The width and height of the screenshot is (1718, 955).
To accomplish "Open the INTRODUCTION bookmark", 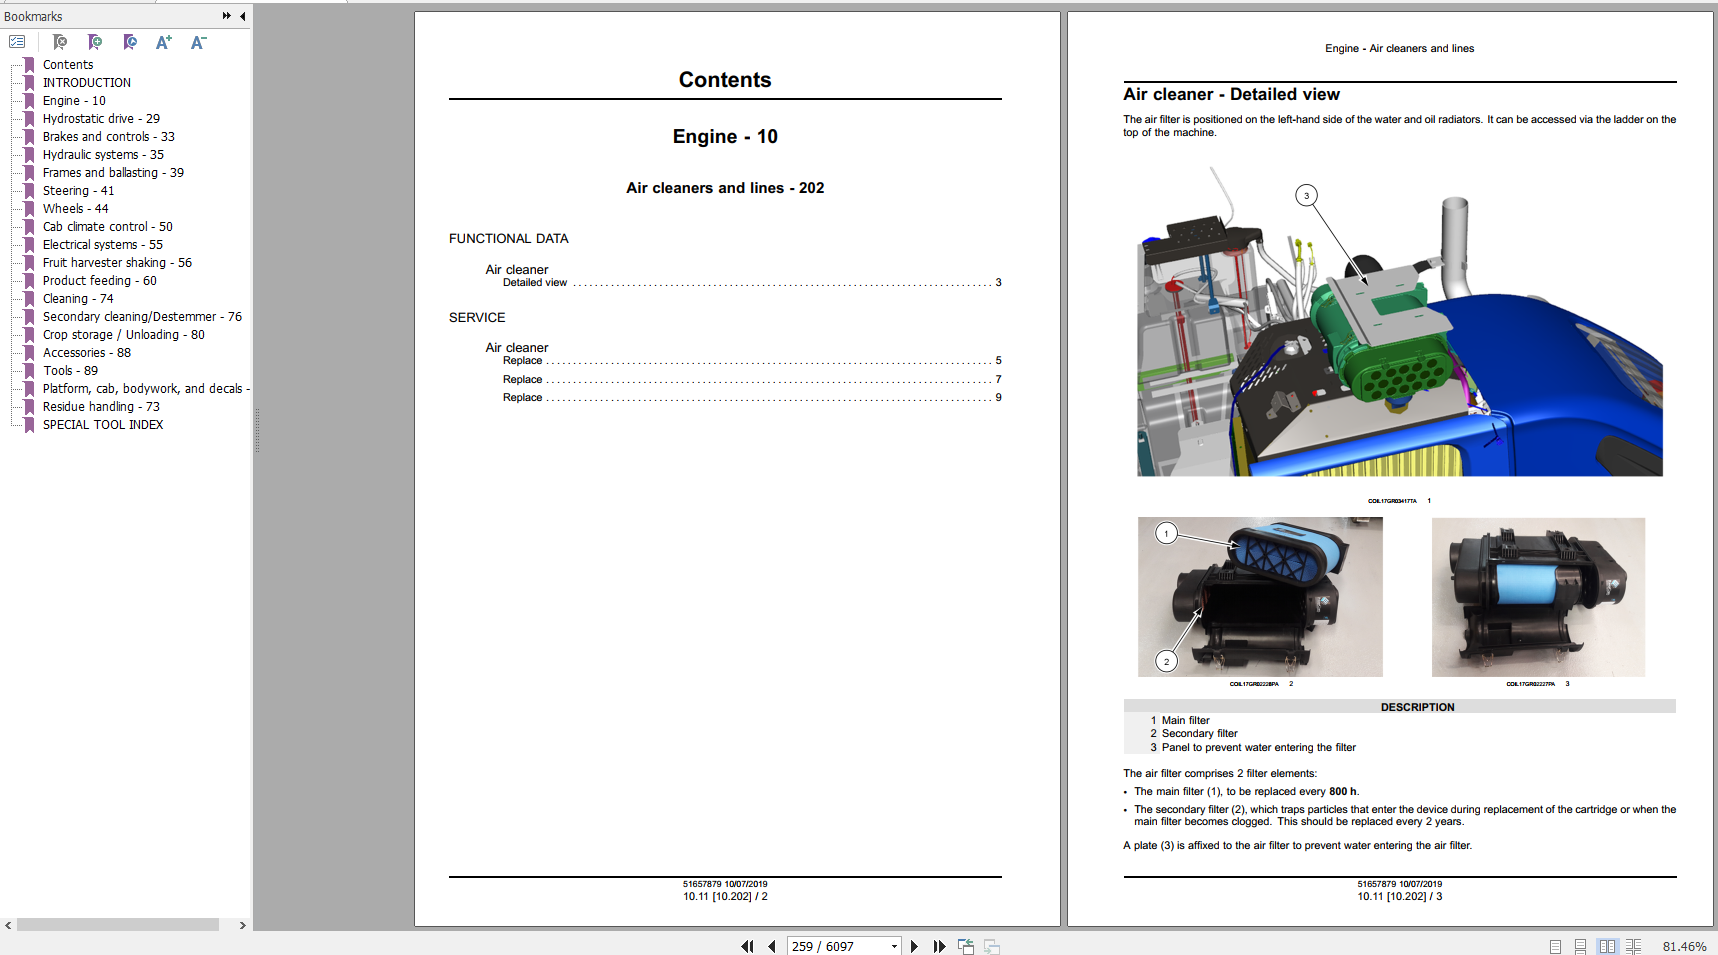I will point(87,83).
